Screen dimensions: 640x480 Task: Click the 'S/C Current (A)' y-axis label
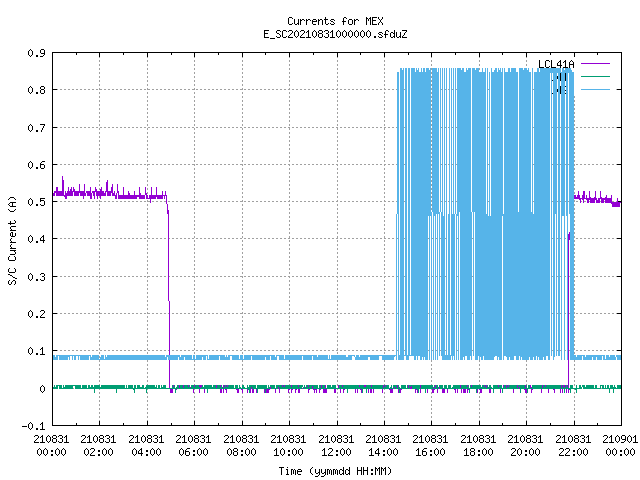pyautogui.click(x=12, y=241)
